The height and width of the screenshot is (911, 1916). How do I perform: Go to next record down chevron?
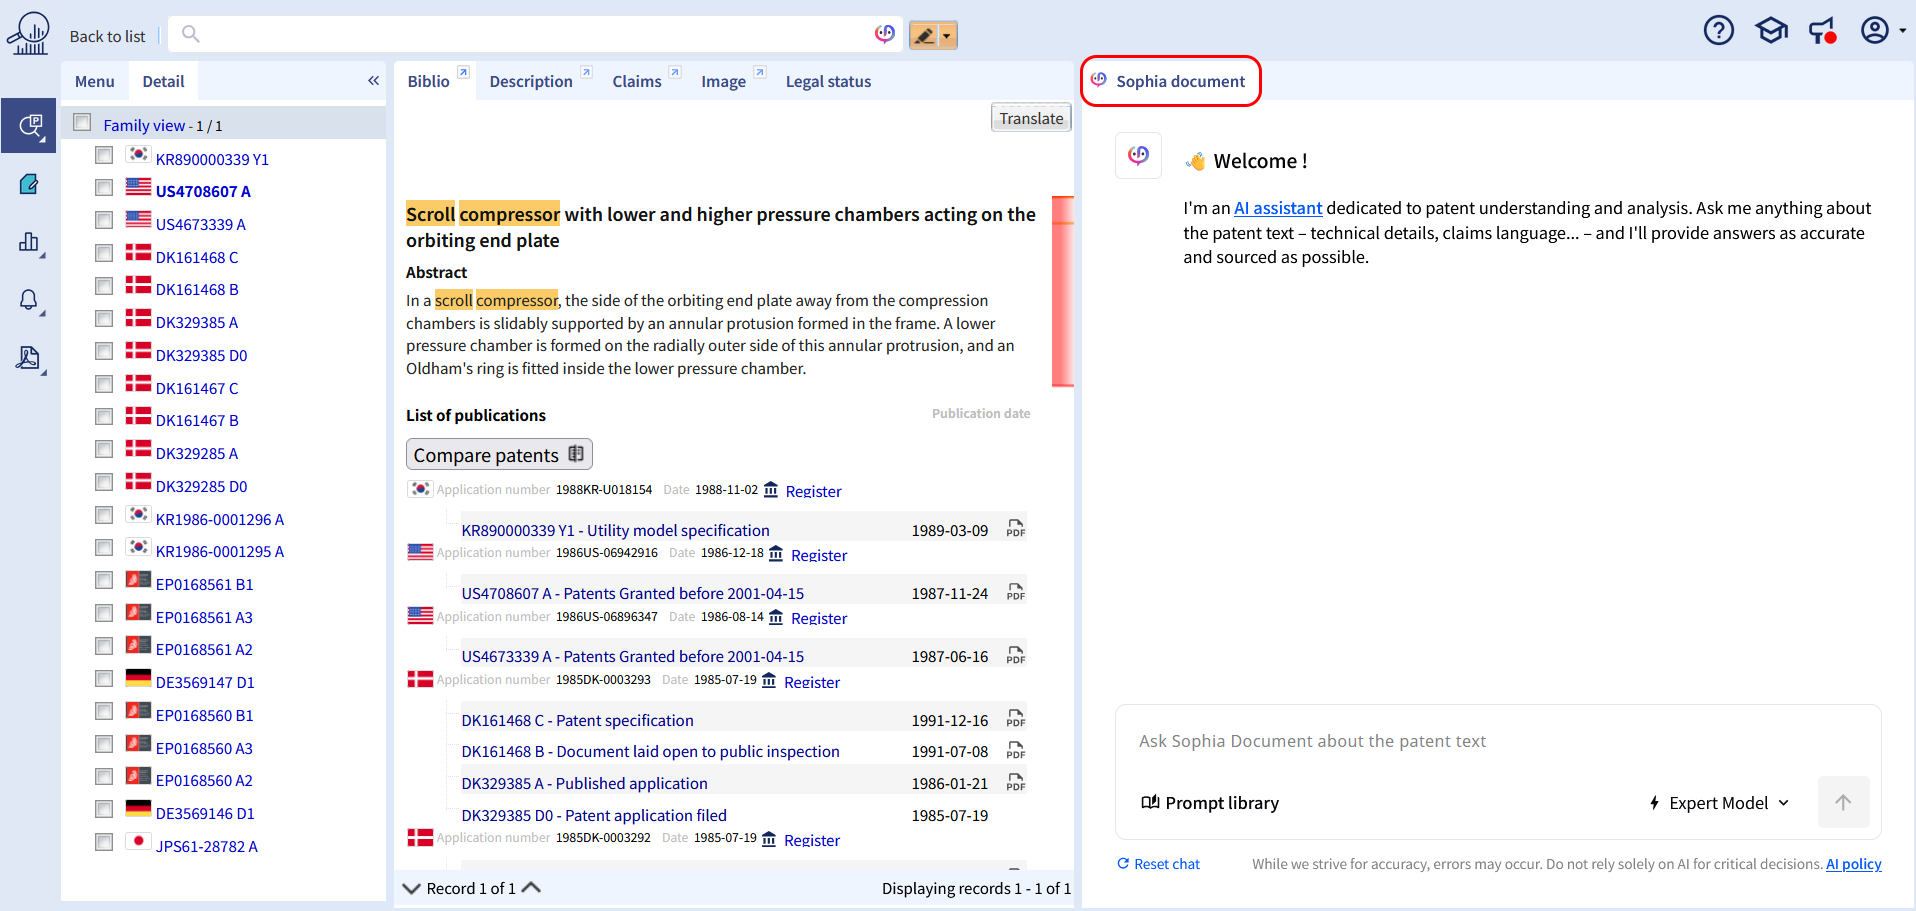[x=411, y=888]
